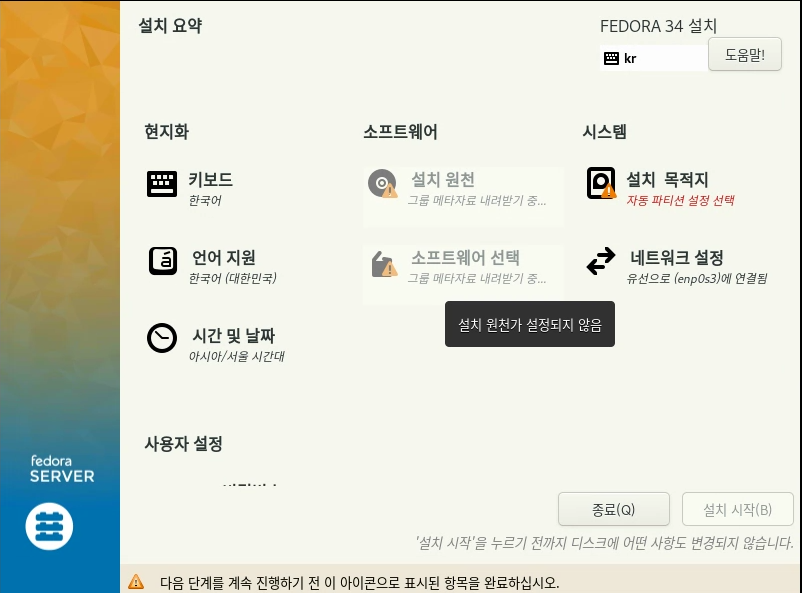Click the kr keyboard layout indicator field
Screen dimensions: 802x593
pos(654,58)
